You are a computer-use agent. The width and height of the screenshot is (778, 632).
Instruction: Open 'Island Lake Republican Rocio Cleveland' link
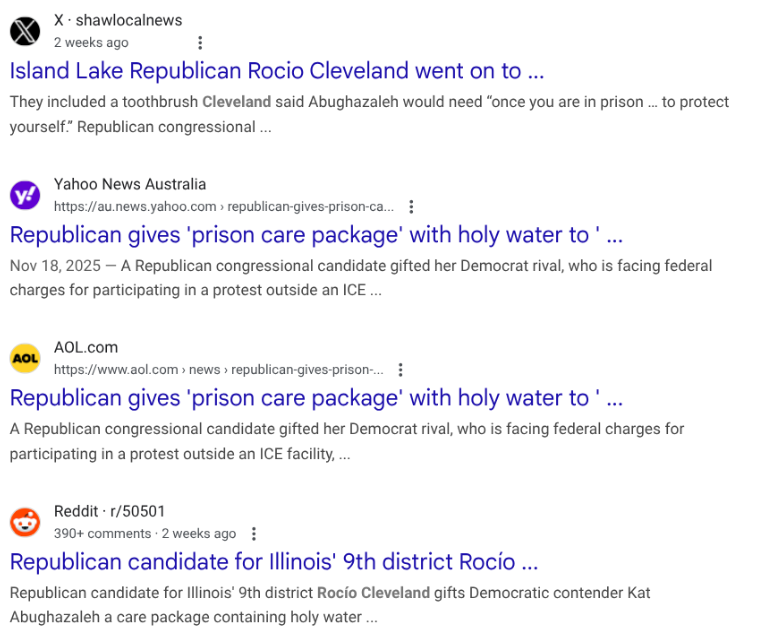coord(277,71)
